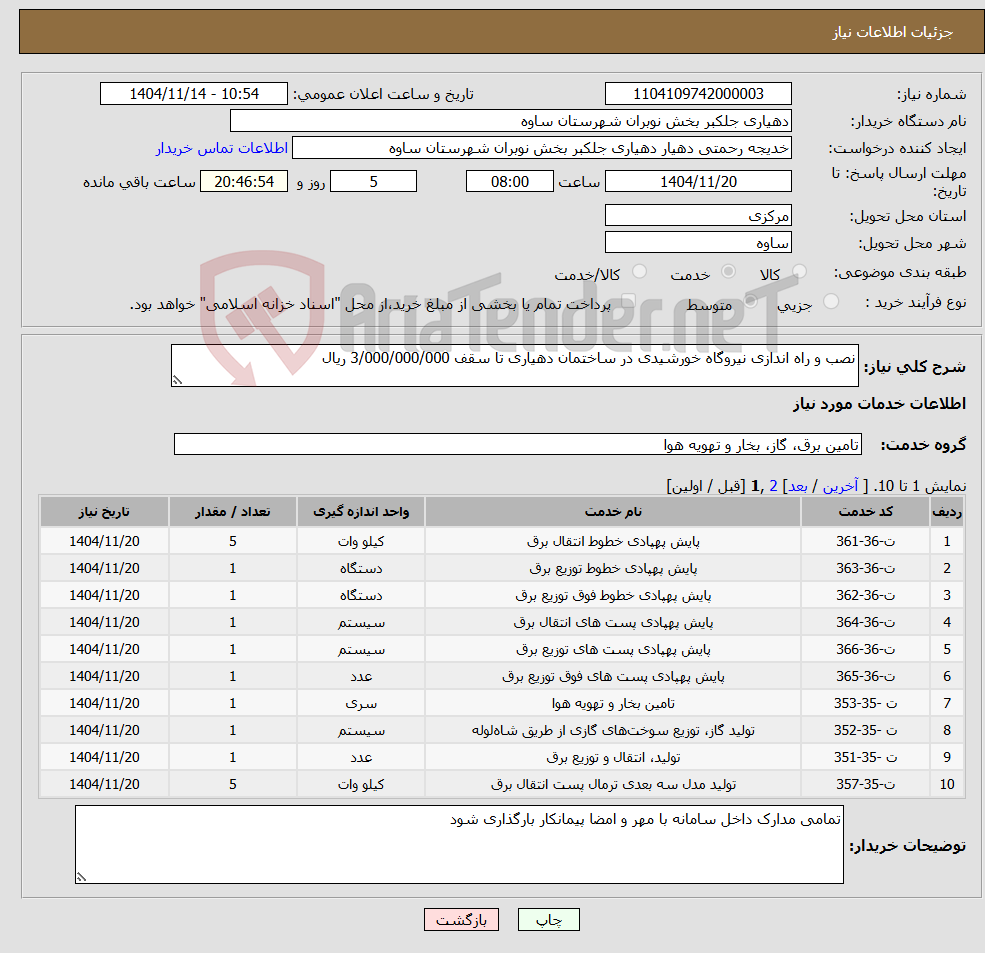This screenshot has height=953, width=985.
Task: Click the بازگشت back button
Action: [461, 920]
